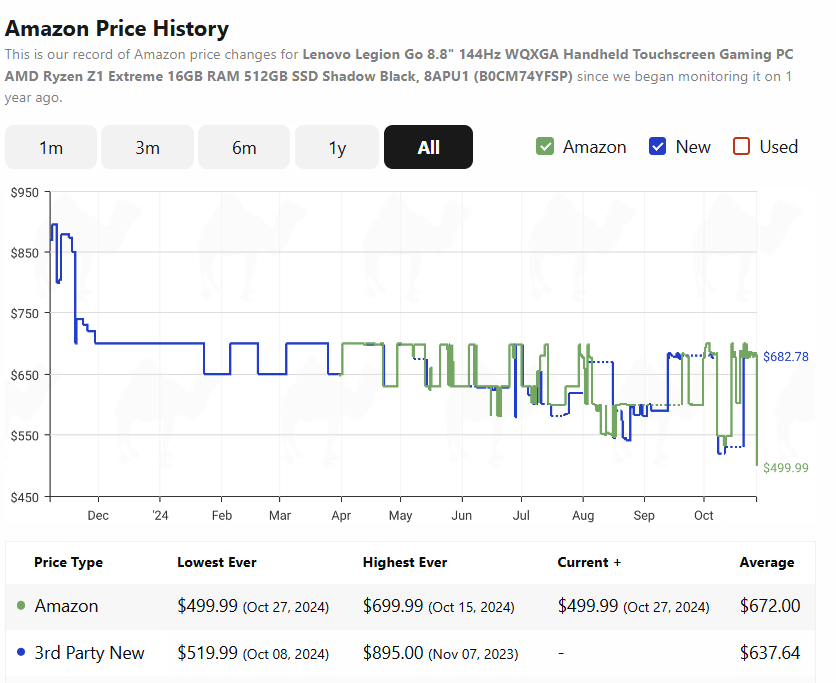Click the Amazon Price History heading
836x683 pixels.
(x=117, y=28)
